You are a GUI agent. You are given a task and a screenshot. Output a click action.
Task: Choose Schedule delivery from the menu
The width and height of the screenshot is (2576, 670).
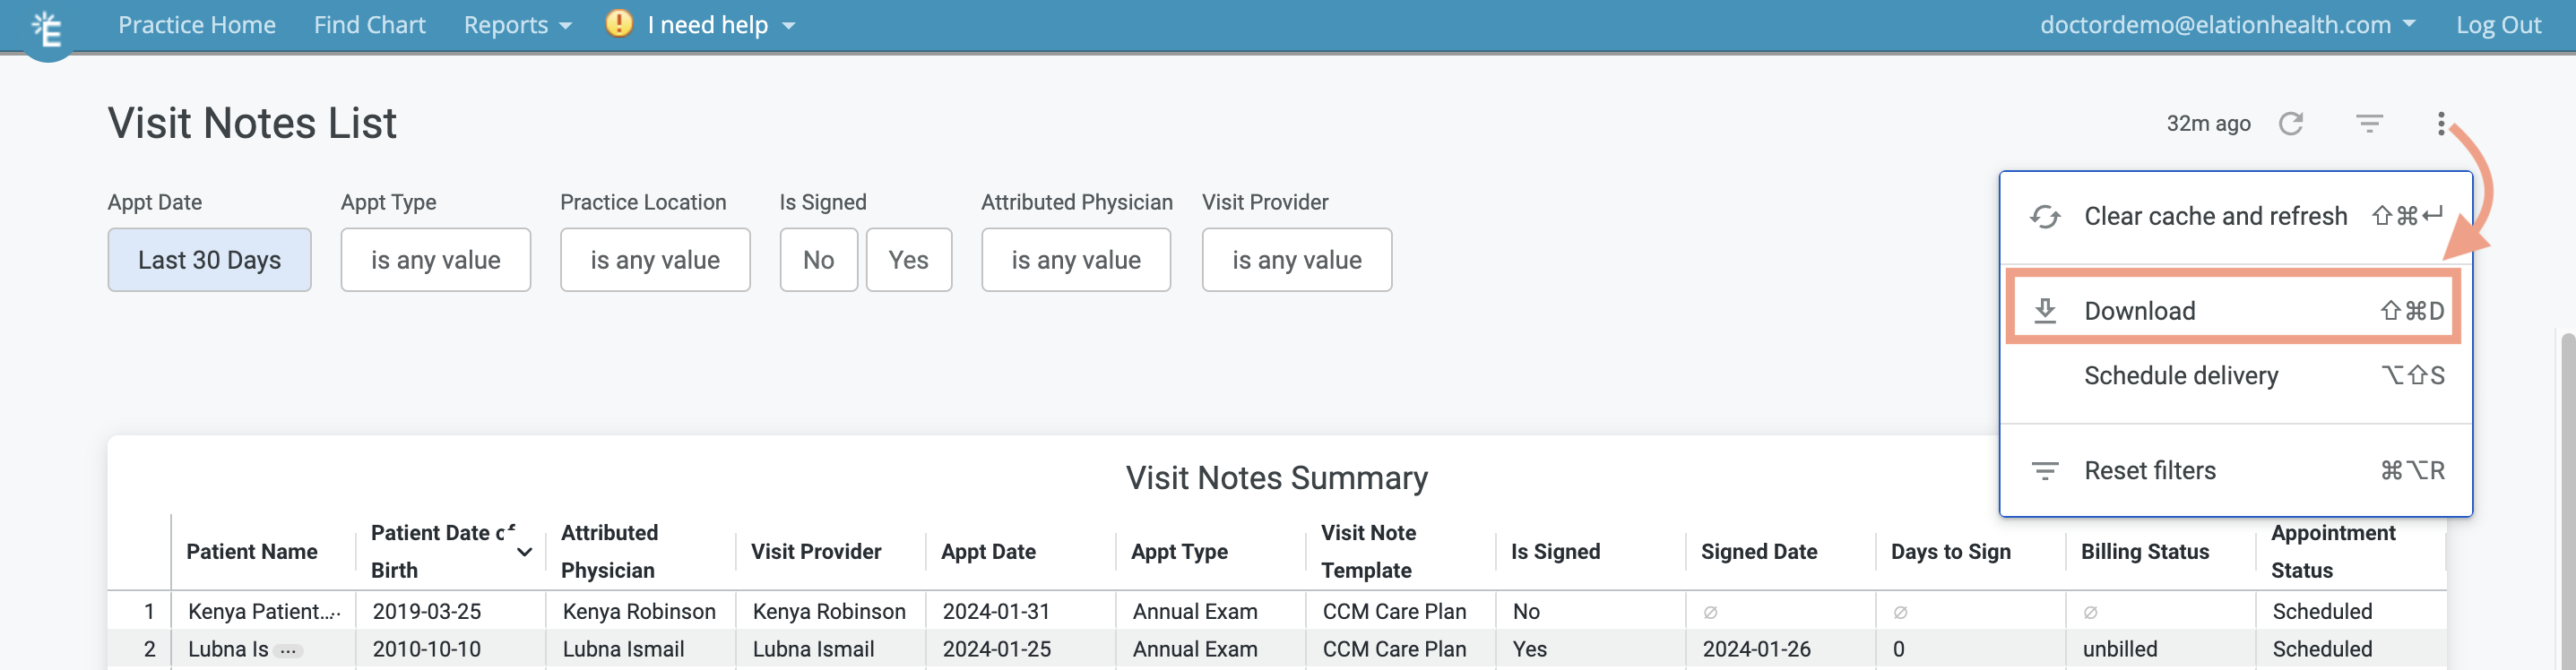[x=2181, y=376]
